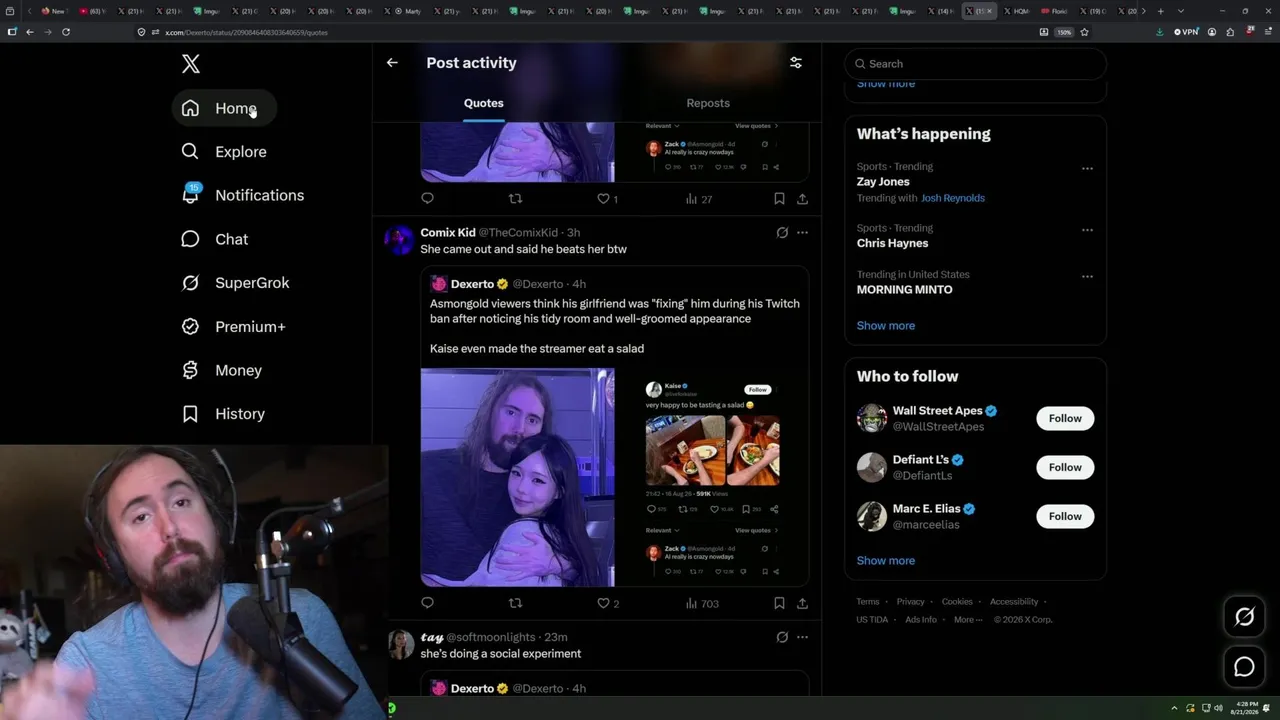1280x720 pixels.
Task: Open a new browser tab with plus button
Action: tap(1160, 11)
